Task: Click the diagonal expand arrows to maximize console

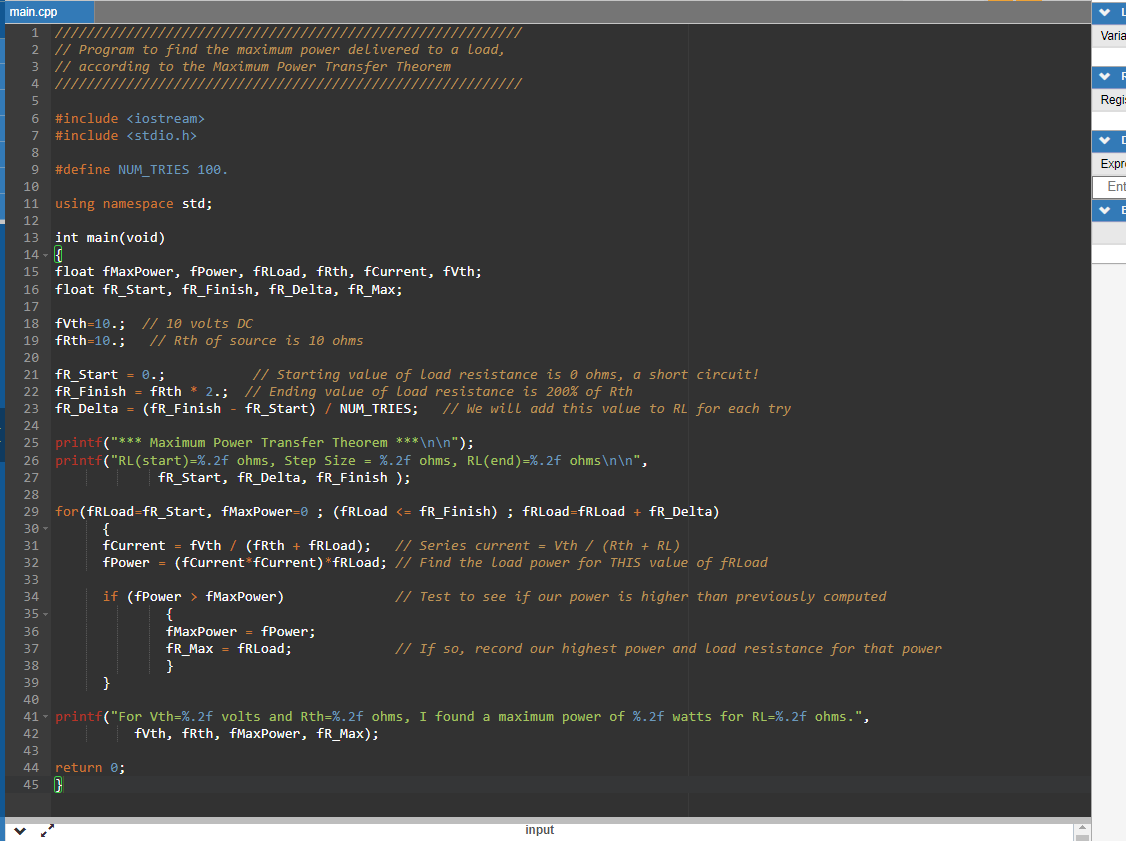Action: pyautogui.click(x=46, y=830)
